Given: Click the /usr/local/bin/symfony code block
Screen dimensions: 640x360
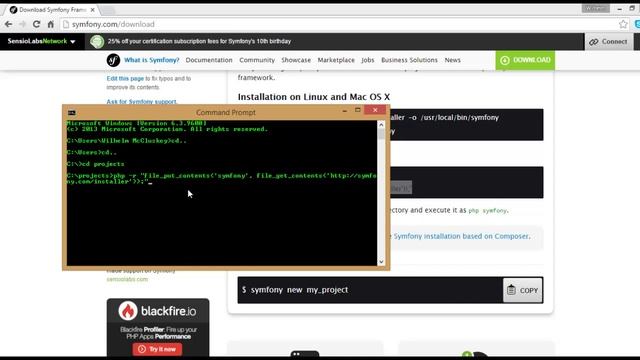Looking at the screenshot, I should point(467,124).
